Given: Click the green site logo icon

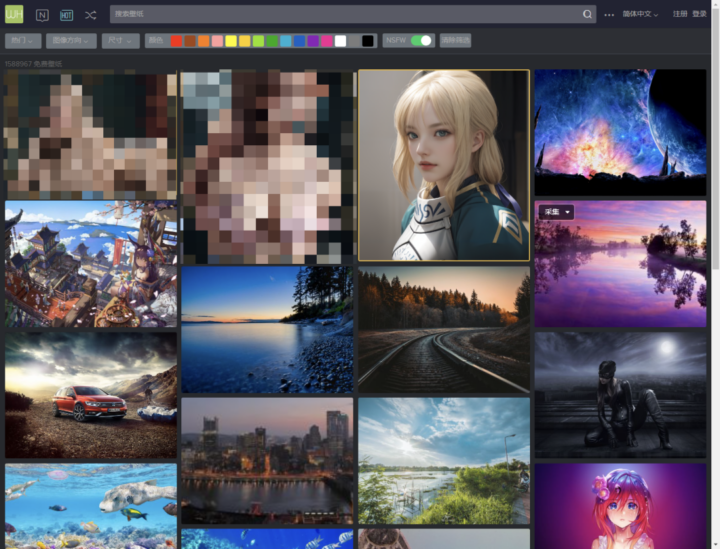Looking at the screenshot, I should [16, 15].
